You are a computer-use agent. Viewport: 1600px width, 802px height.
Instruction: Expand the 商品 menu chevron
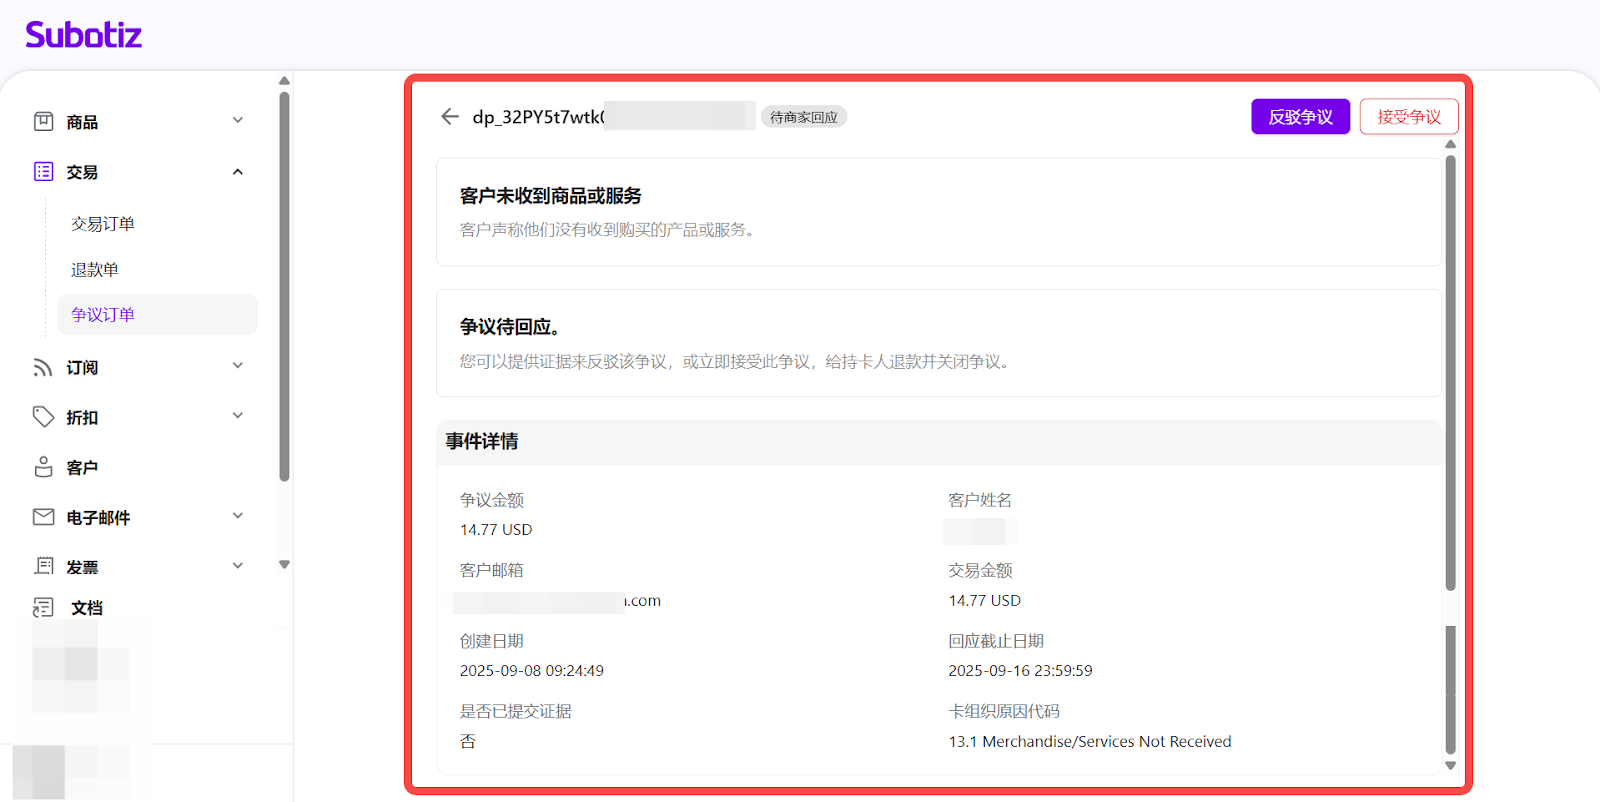238,121
